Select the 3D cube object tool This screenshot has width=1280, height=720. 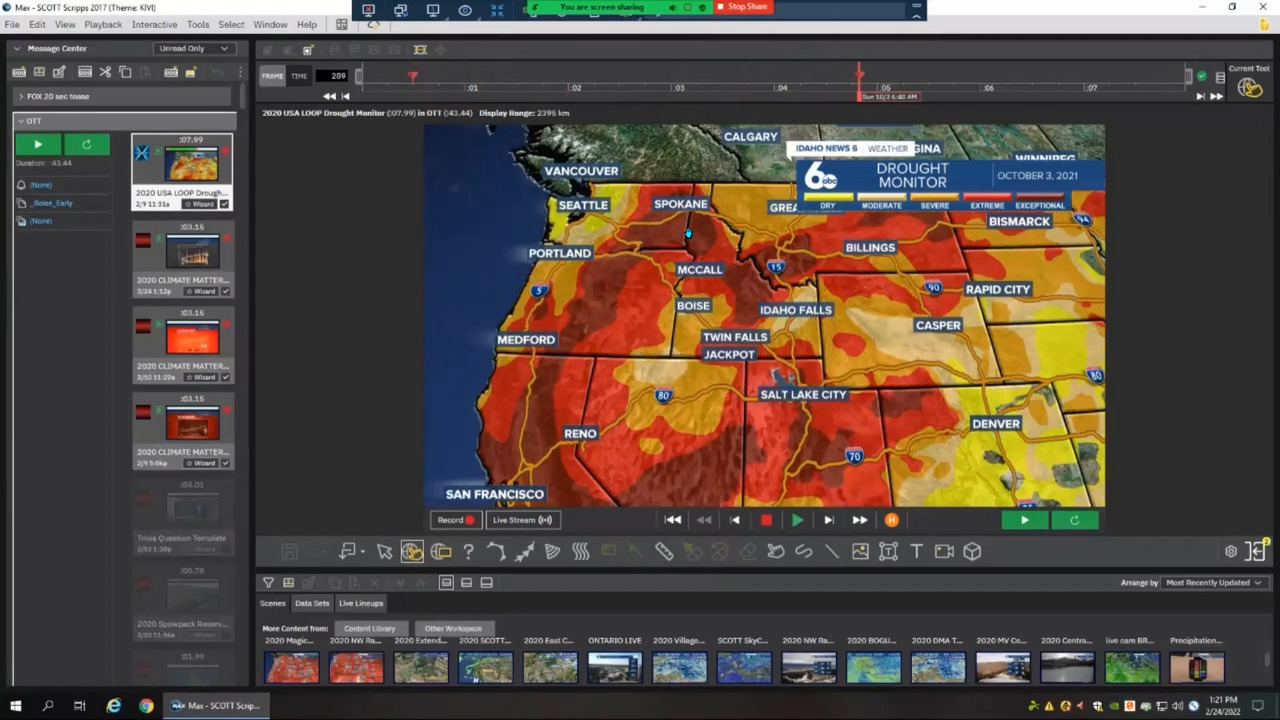tap(972, 551)
